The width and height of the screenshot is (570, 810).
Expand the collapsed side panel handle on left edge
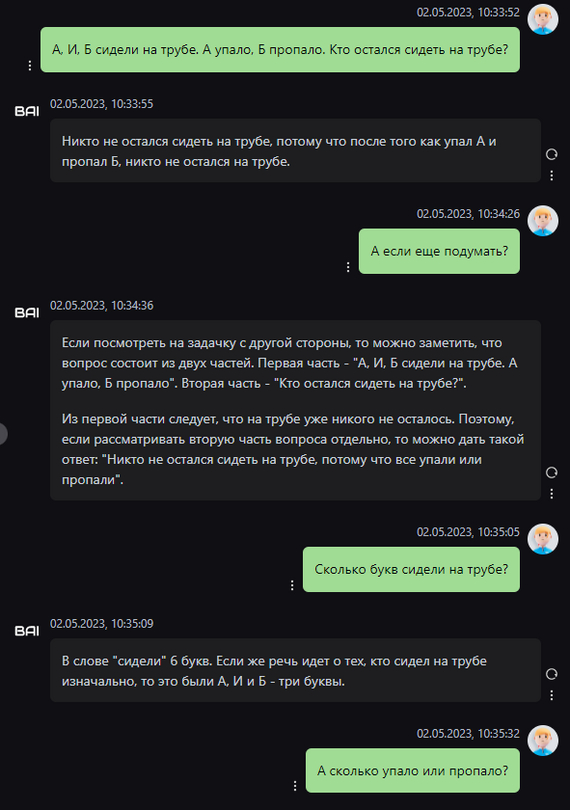[3, 433]
